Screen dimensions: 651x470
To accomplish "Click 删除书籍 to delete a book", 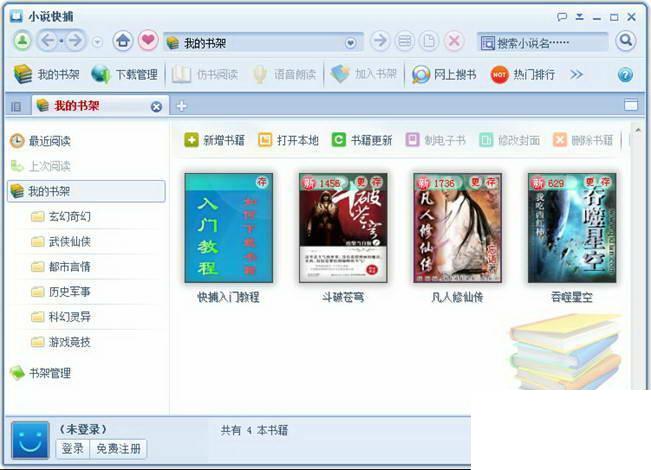I will 583,140.
